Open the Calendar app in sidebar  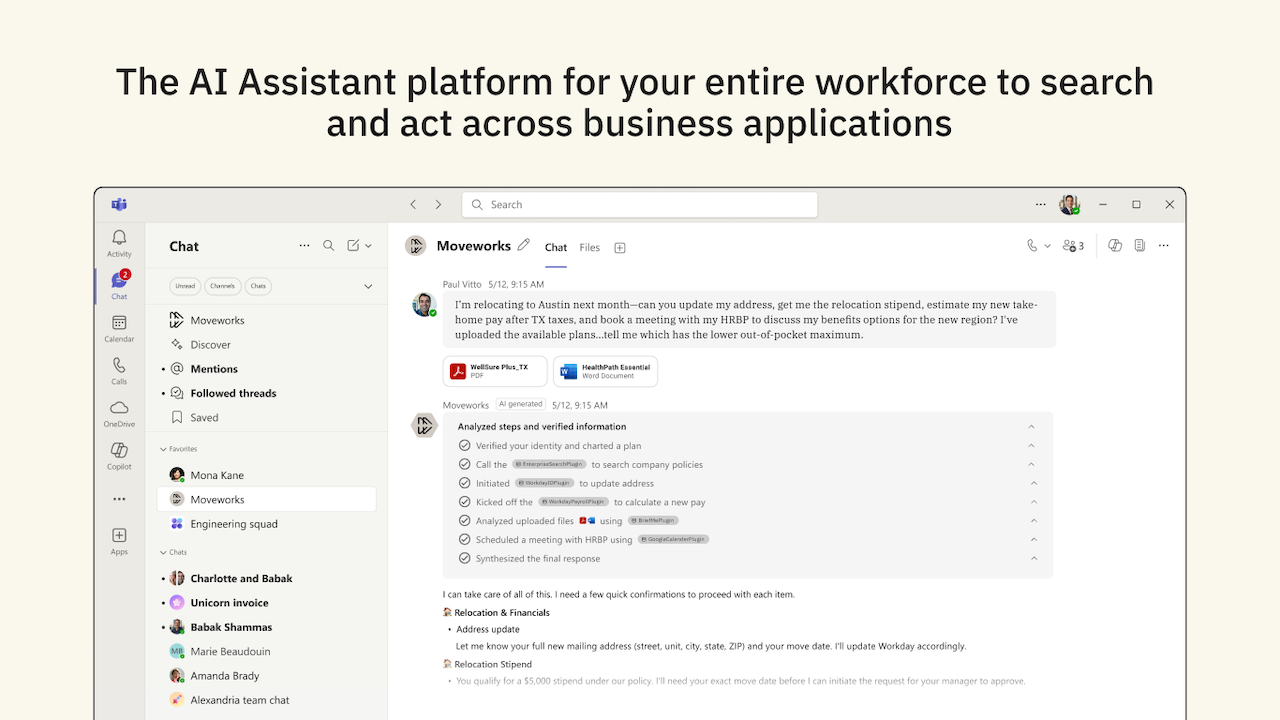[119, 328]
